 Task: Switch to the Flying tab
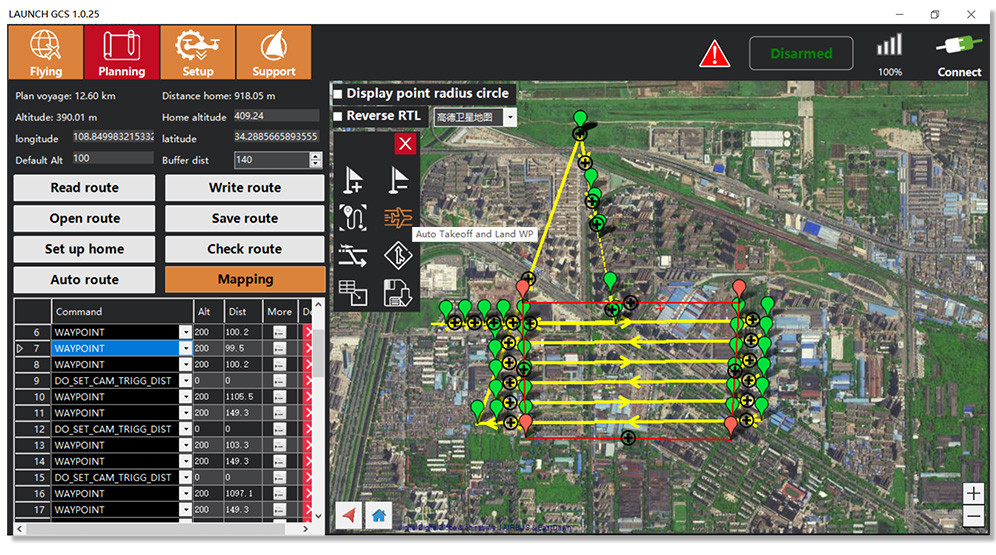[45, 52]
